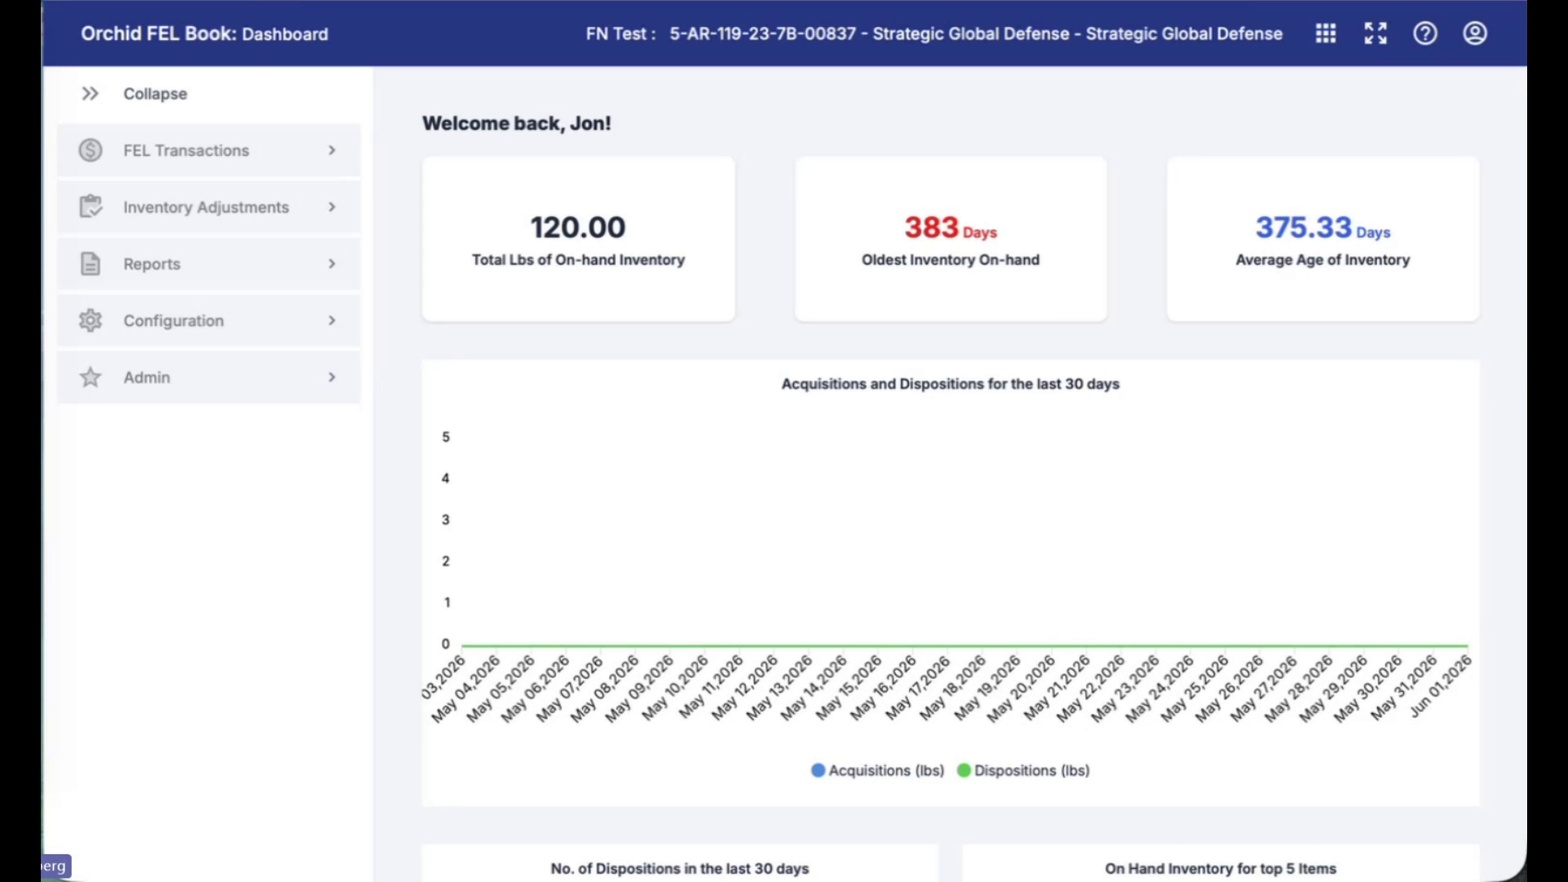Click the Reports document icon
Viewport: 1568px width, 882px height.
90,263
